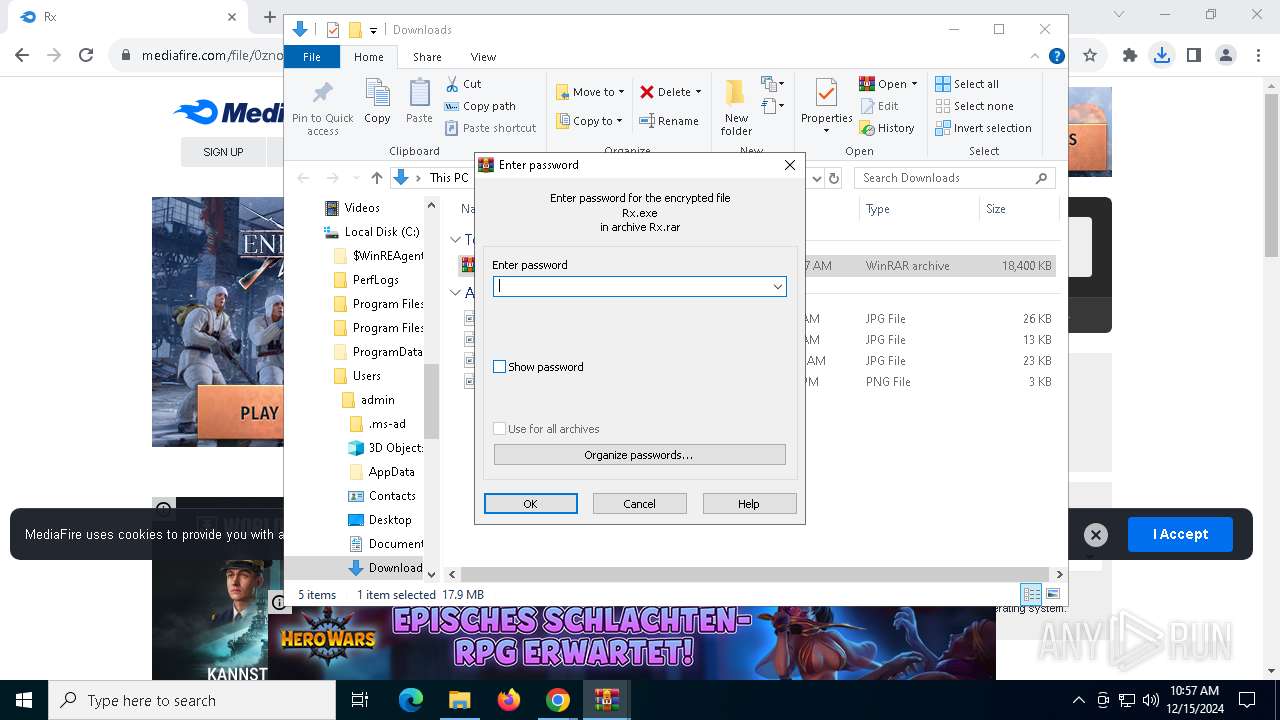The height and width of the screenshot is (720, 1280).
Task: Switch to the Share ribbon tab
Action: [x=427, y=57]
